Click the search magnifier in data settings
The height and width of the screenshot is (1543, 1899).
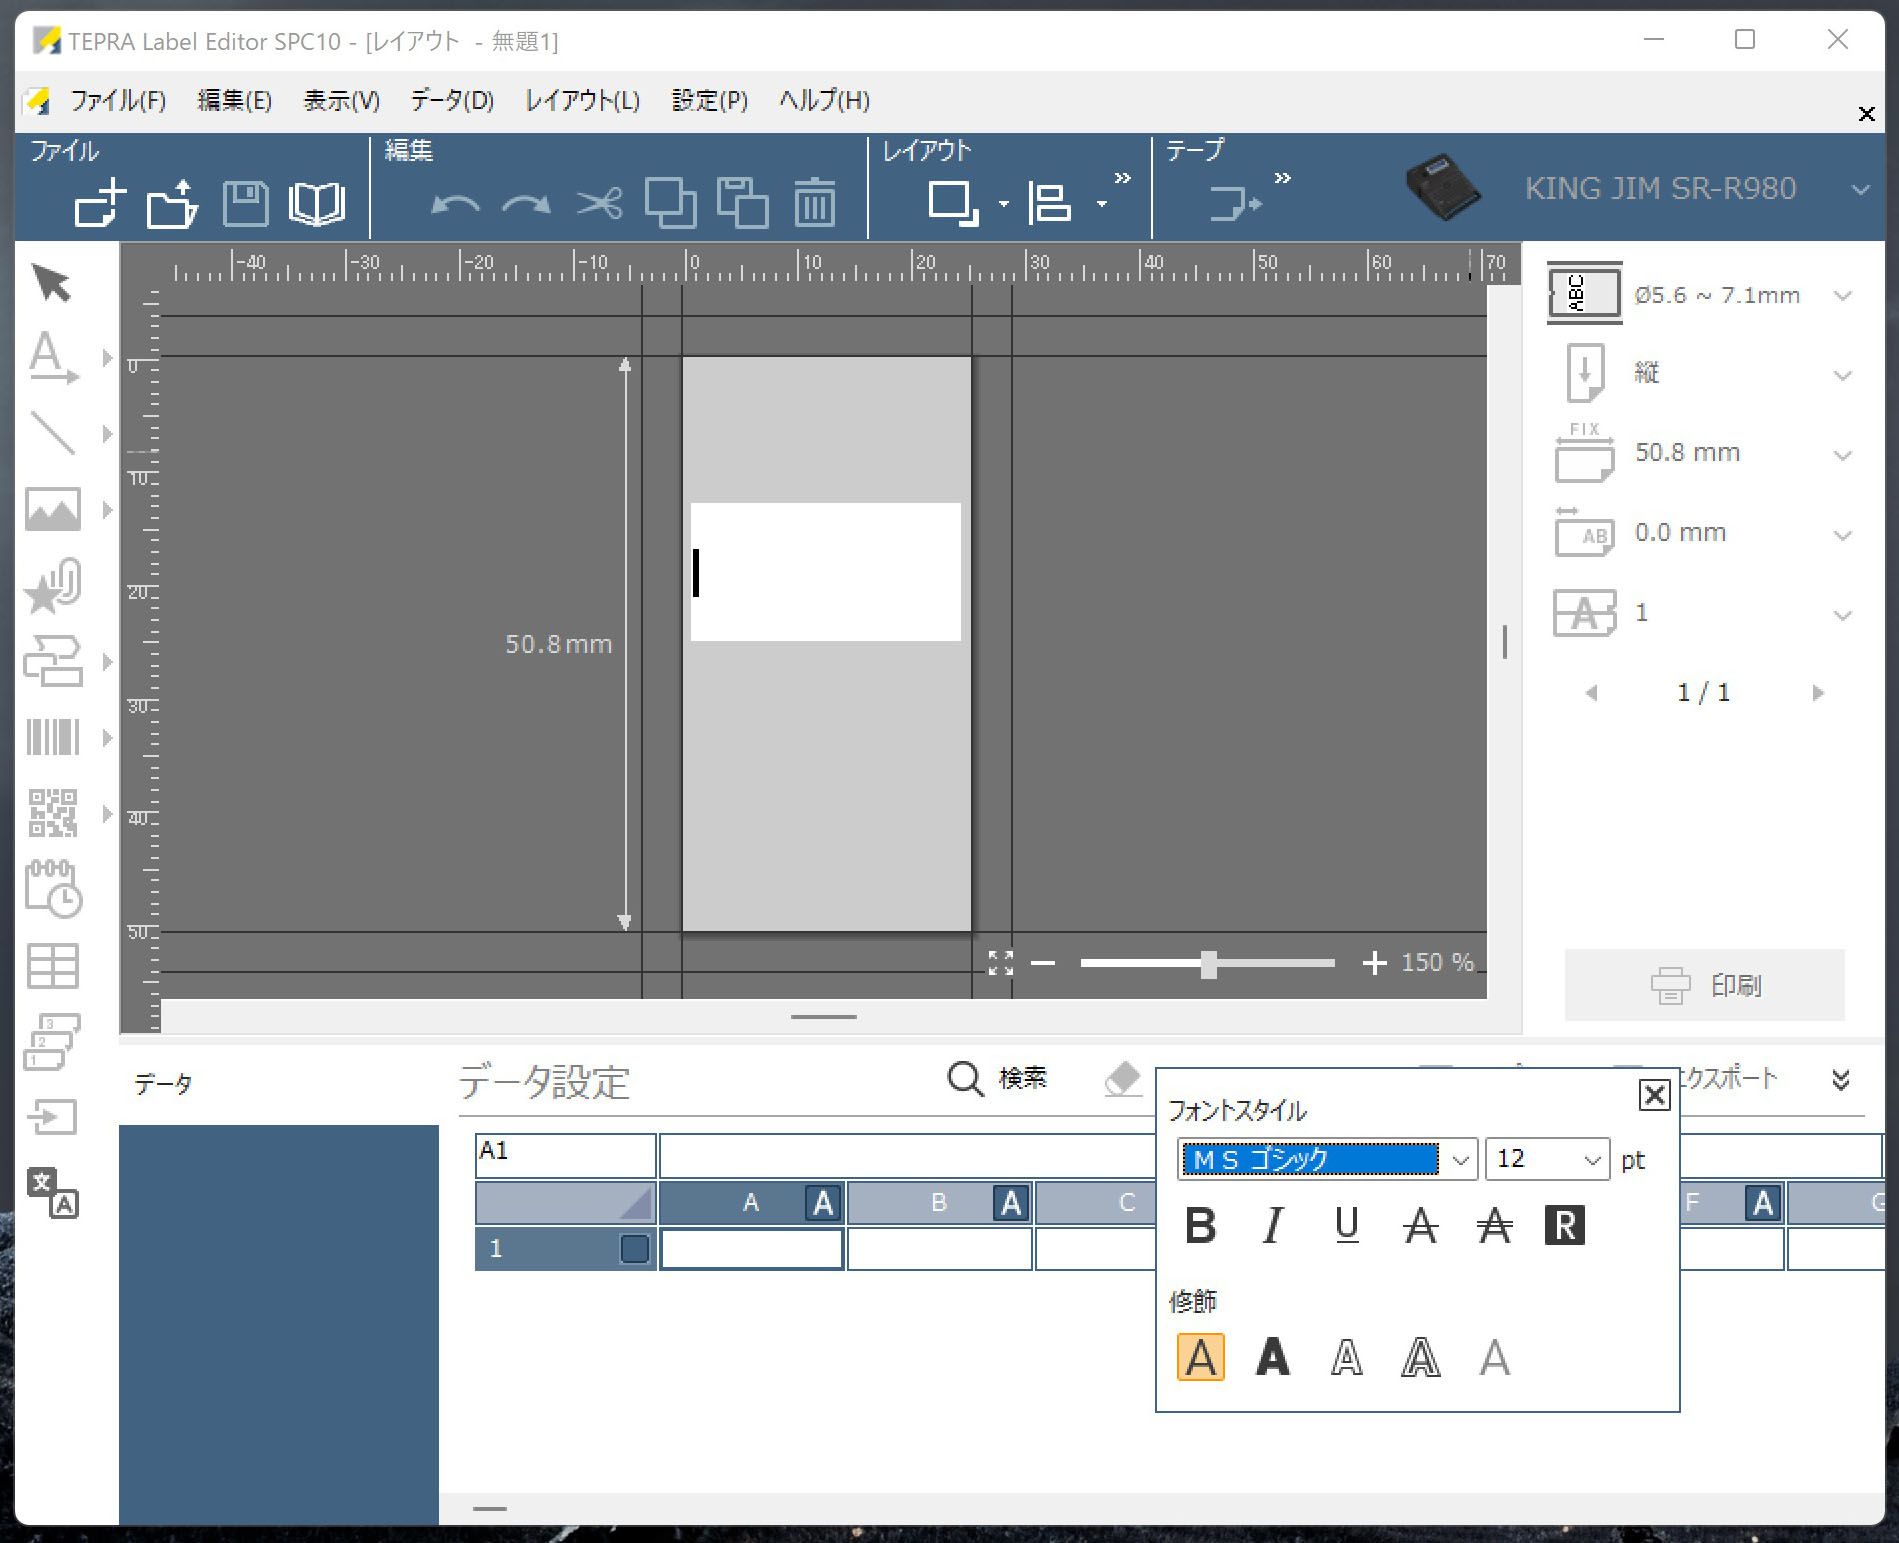pos(965,1079)
